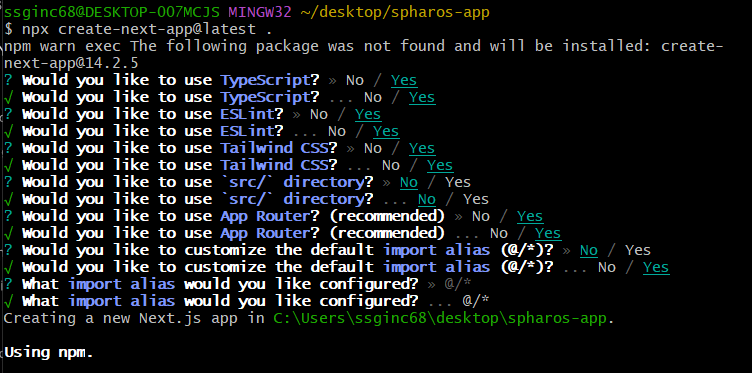Click Yes on the "√" TypeScript answered line

point(422,98)
